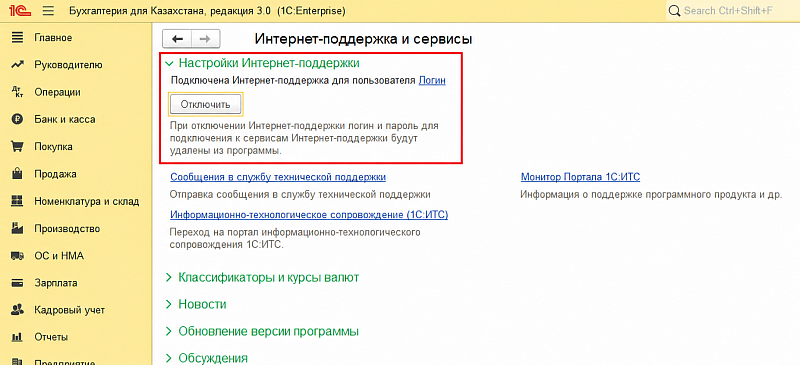Click the Производство factory icon
Screen dimensions: 800x365
[17, 228]
